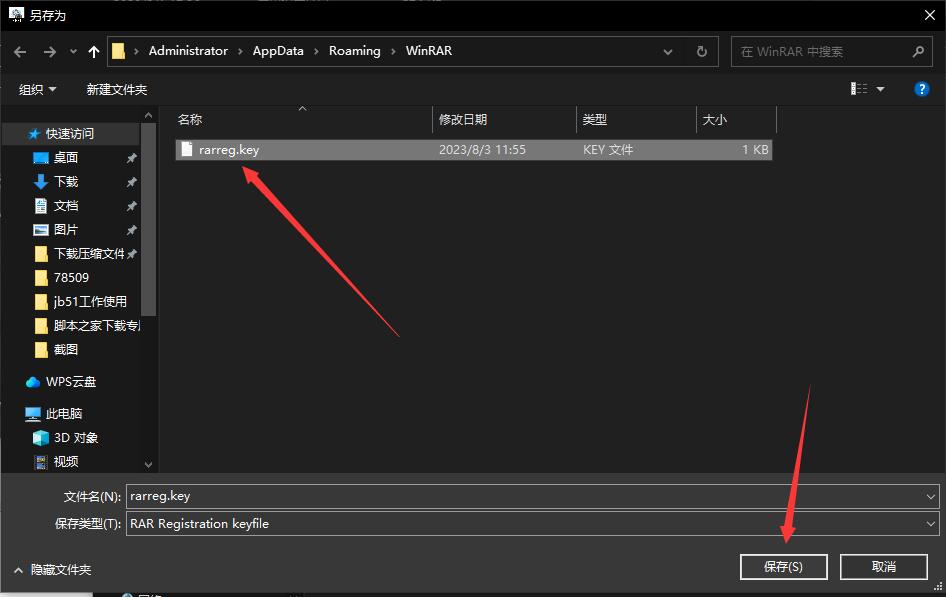Go forward with the right arrow
Screen dimensions: 946x597
tap(49, 52)
